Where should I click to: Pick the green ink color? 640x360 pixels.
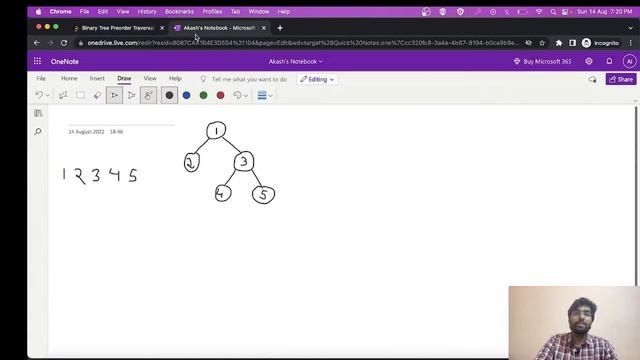click(203, 96)
